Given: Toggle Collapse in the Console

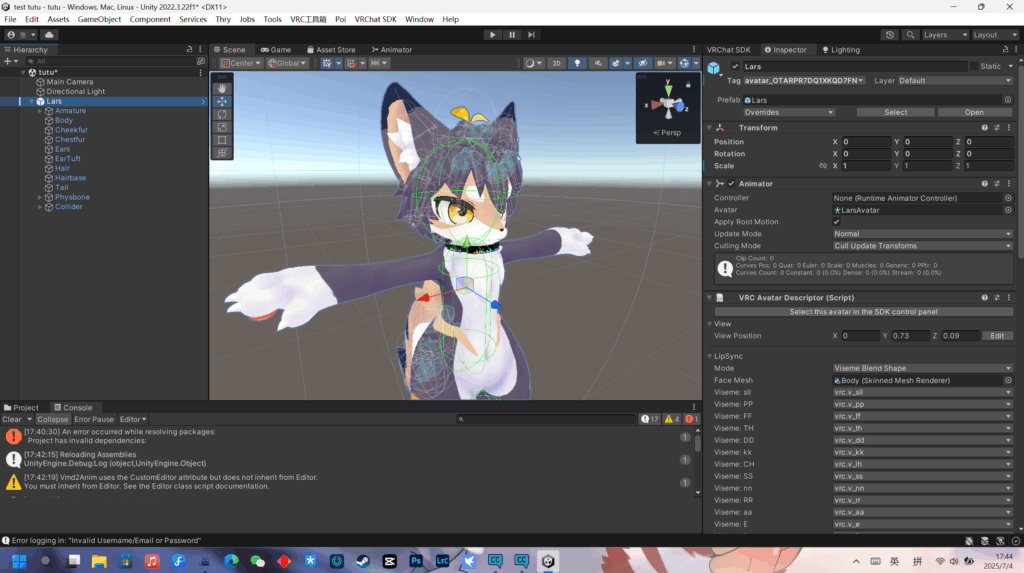Looking at the screenshot, I should [52, 419].
